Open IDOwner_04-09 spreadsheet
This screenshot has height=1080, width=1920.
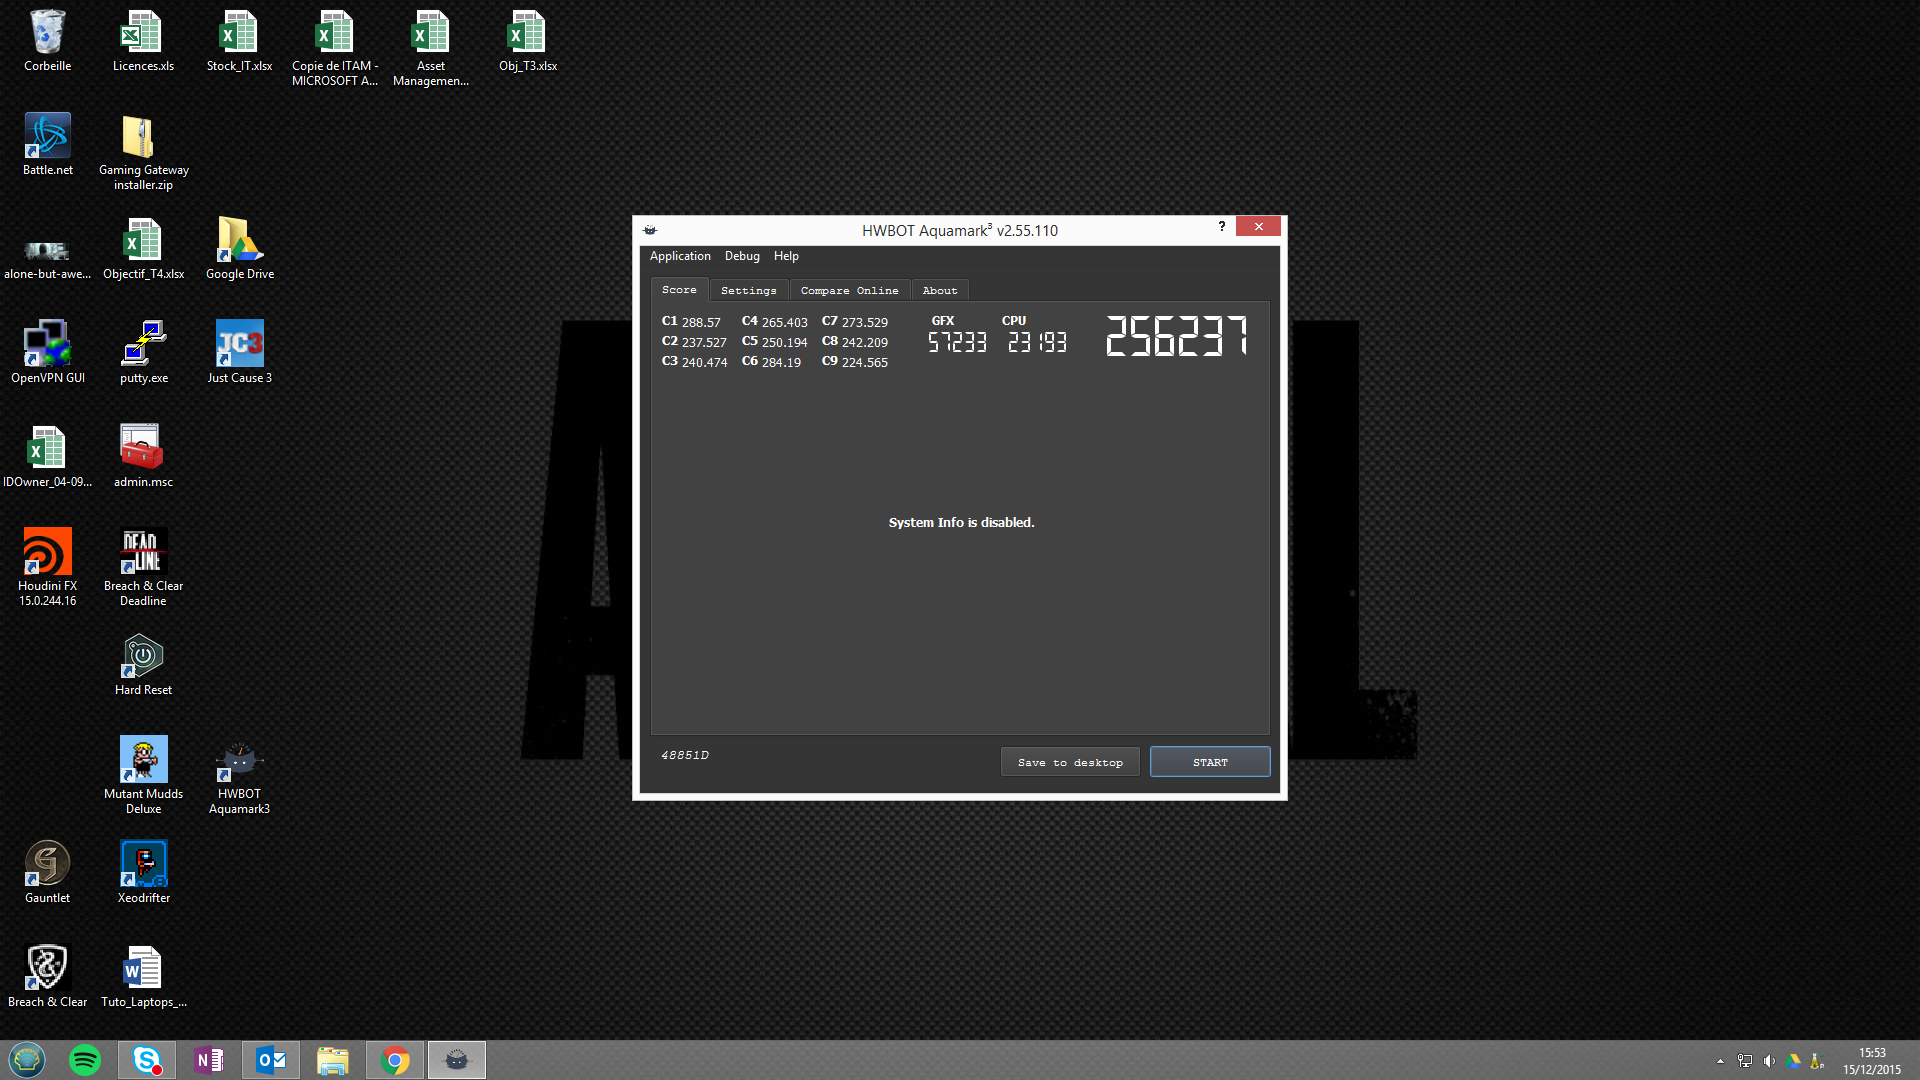pos(47,457)
